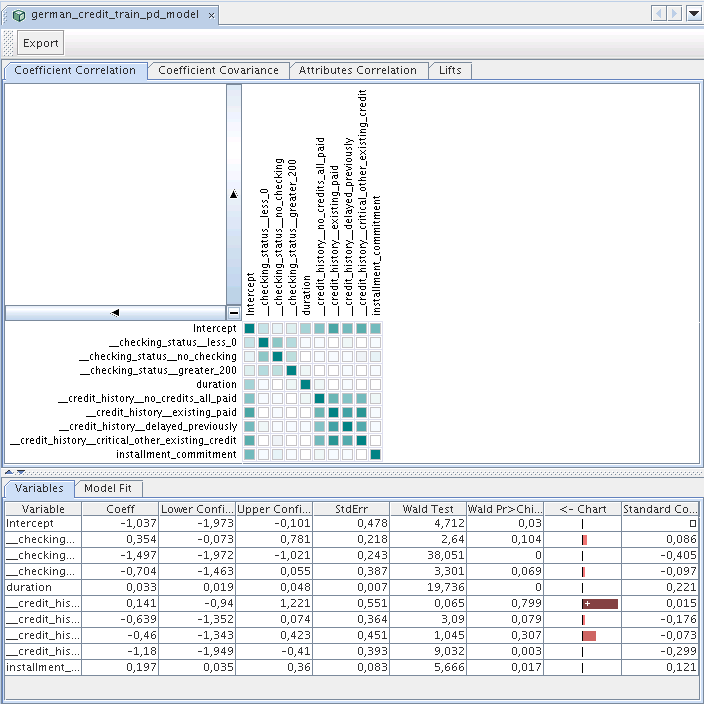Click the duration row label in the matrix
Screen dimensions: 704x704
[216, 384]
